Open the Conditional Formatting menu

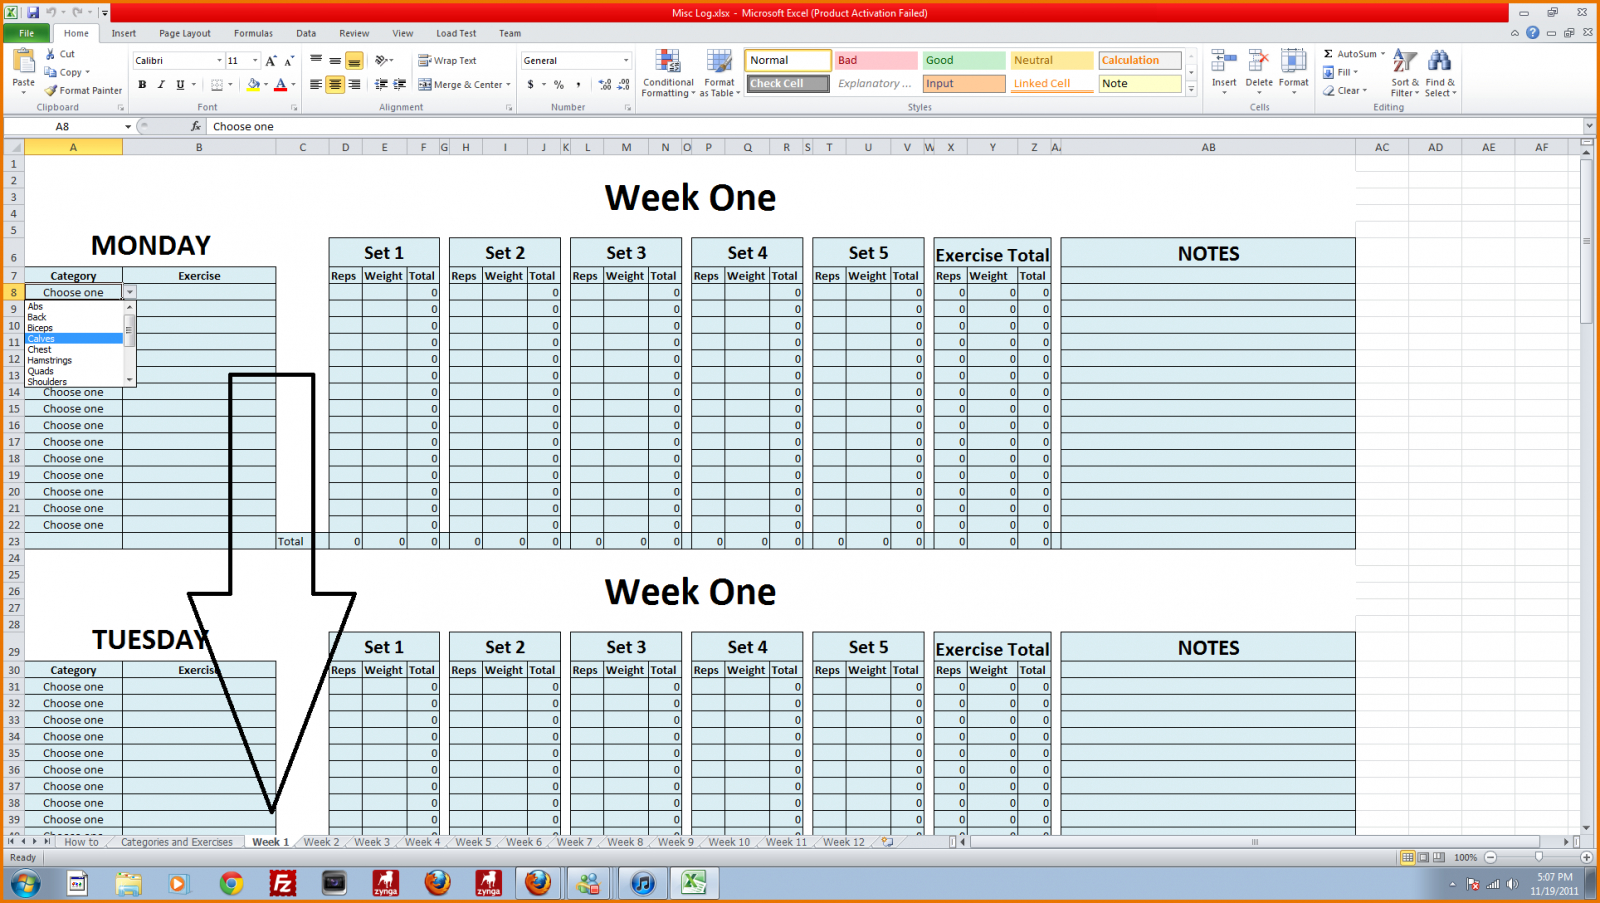click(x=668, y=73)
